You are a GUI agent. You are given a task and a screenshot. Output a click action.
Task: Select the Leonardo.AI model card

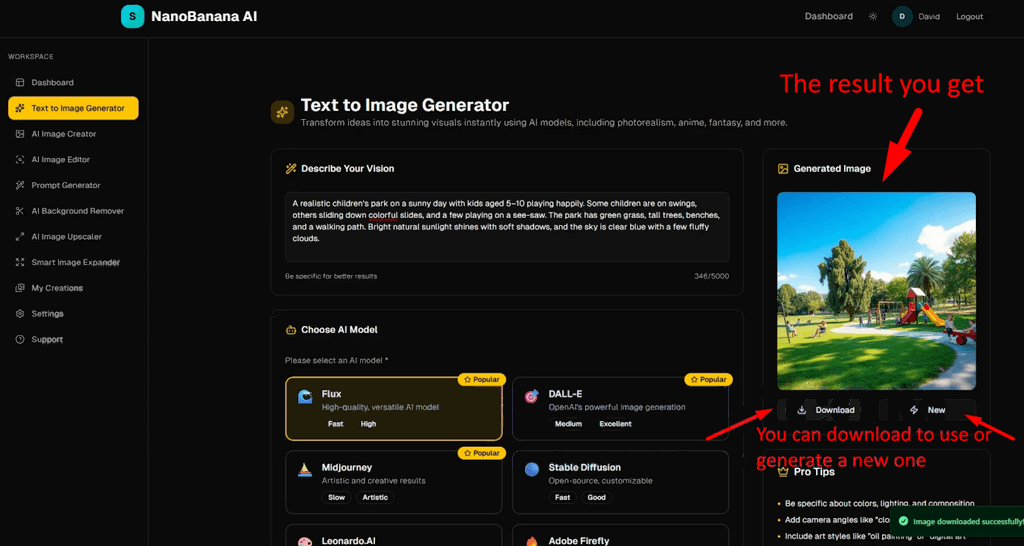394,535
